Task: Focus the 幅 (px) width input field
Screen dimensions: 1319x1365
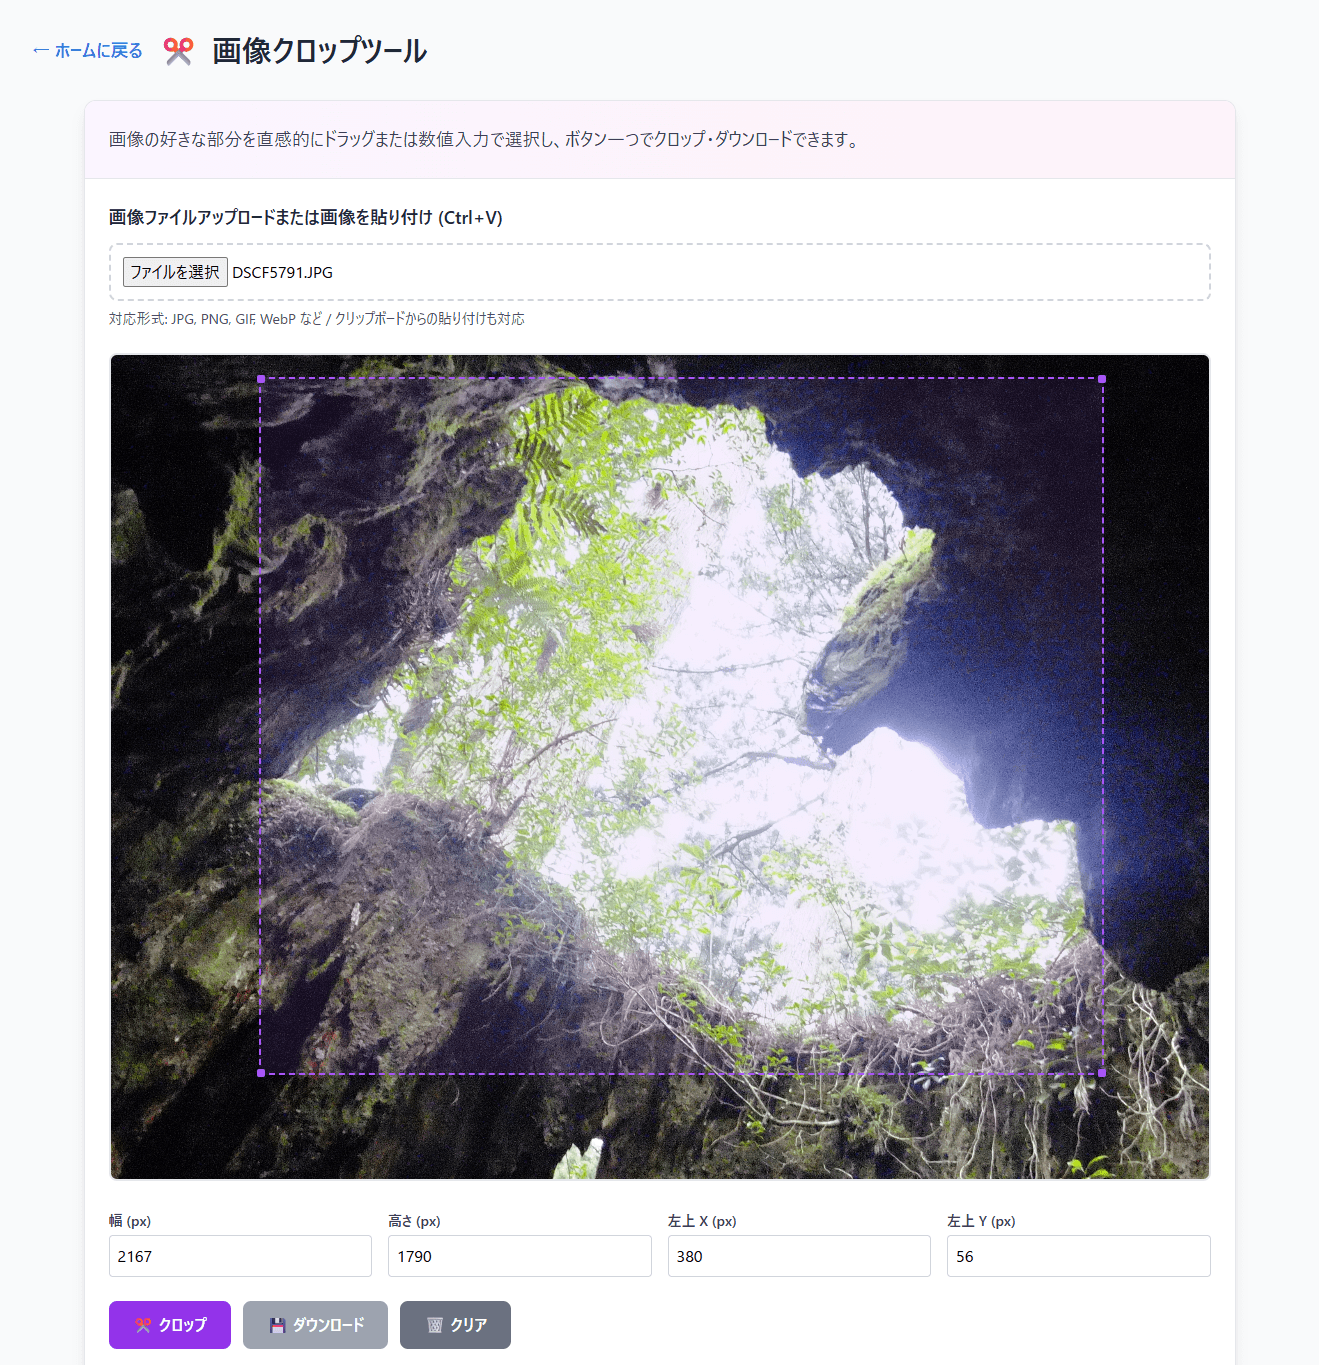Action: coord(240,1256)
